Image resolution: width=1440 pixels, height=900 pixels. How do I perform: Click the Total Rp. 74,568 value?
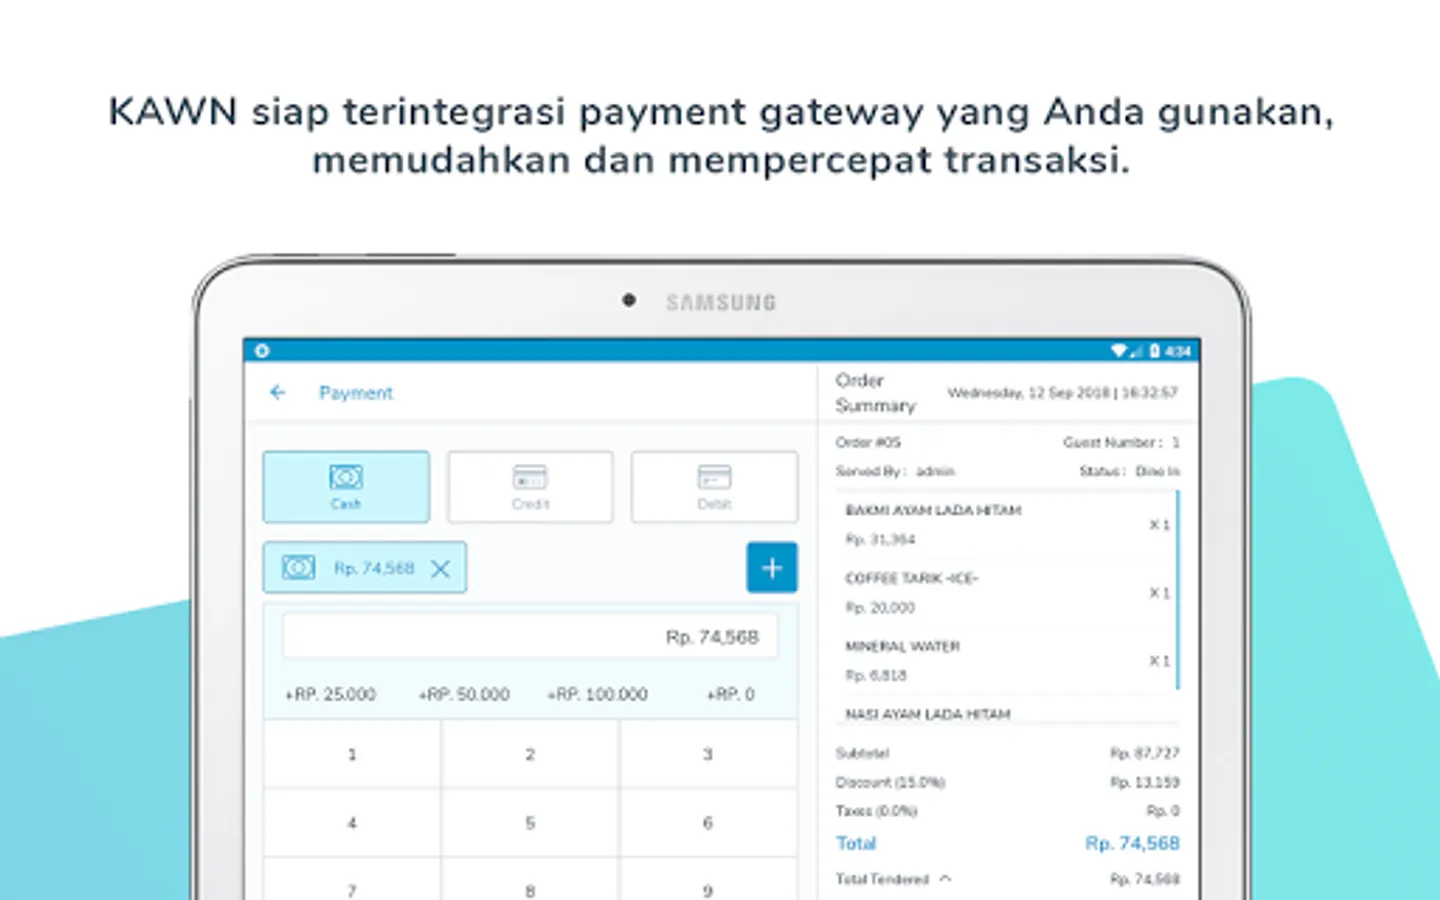click(1132, 843)
